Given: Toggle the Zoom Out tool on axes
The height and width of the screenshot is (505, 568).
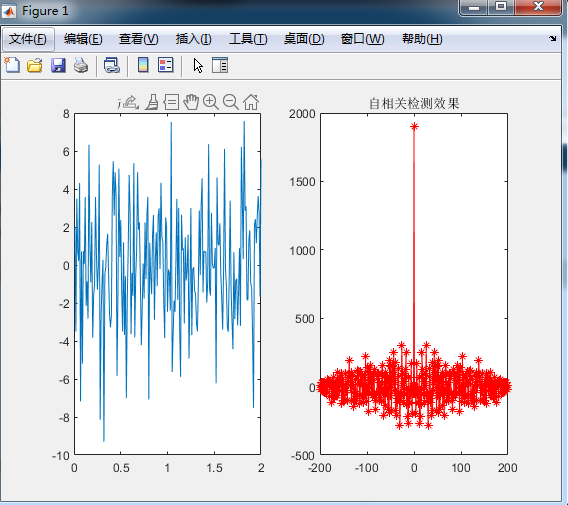Looking at the screenshot, I should pos(231,102).
